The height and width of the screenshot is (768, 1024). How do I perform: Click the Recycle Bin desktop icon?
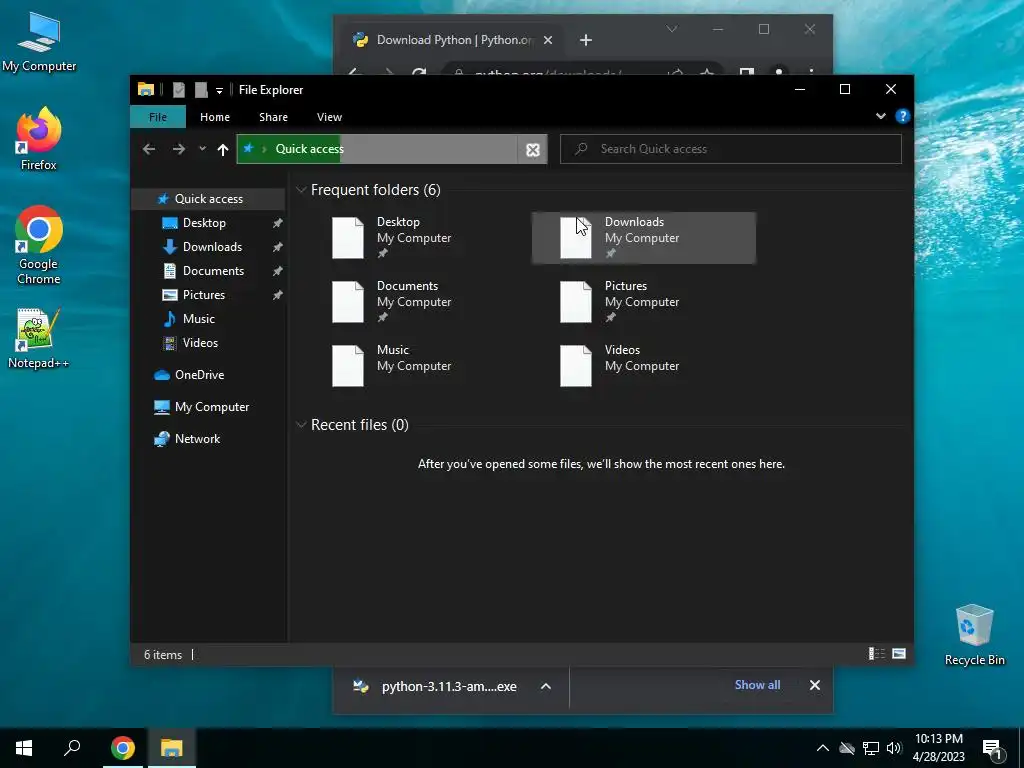click(974, 634)
